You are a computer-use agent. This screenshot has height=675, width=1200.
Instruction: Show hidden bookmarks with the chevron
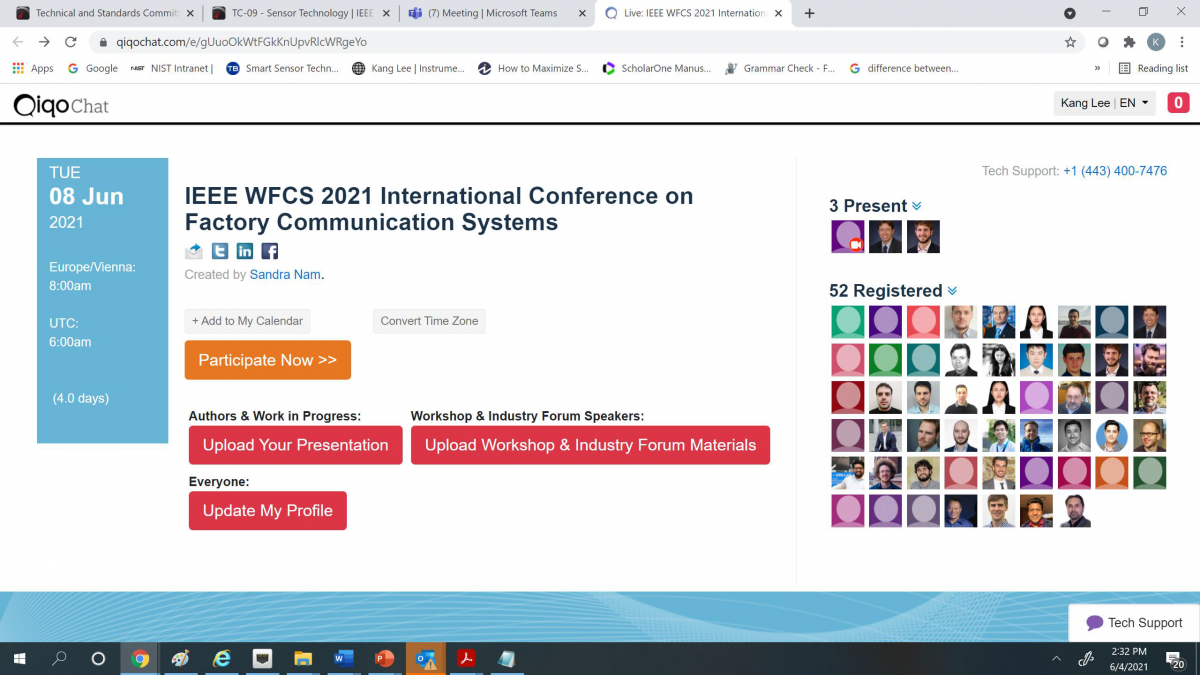[1098, 68]
